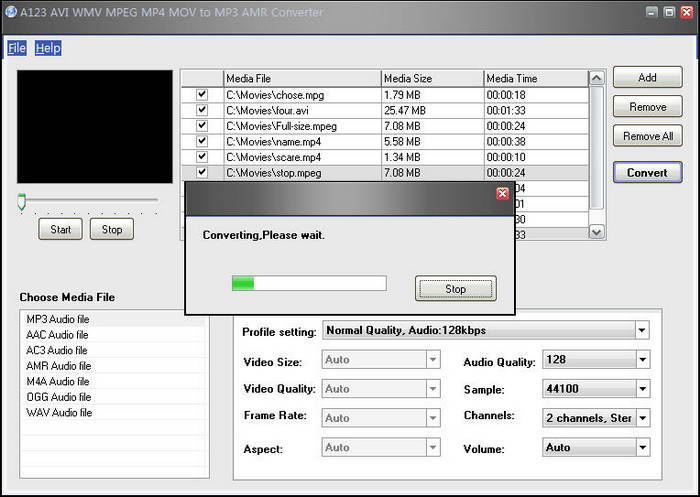Minimize the converter window
This screenshot has height=497, width=700.
coord(652,12)
